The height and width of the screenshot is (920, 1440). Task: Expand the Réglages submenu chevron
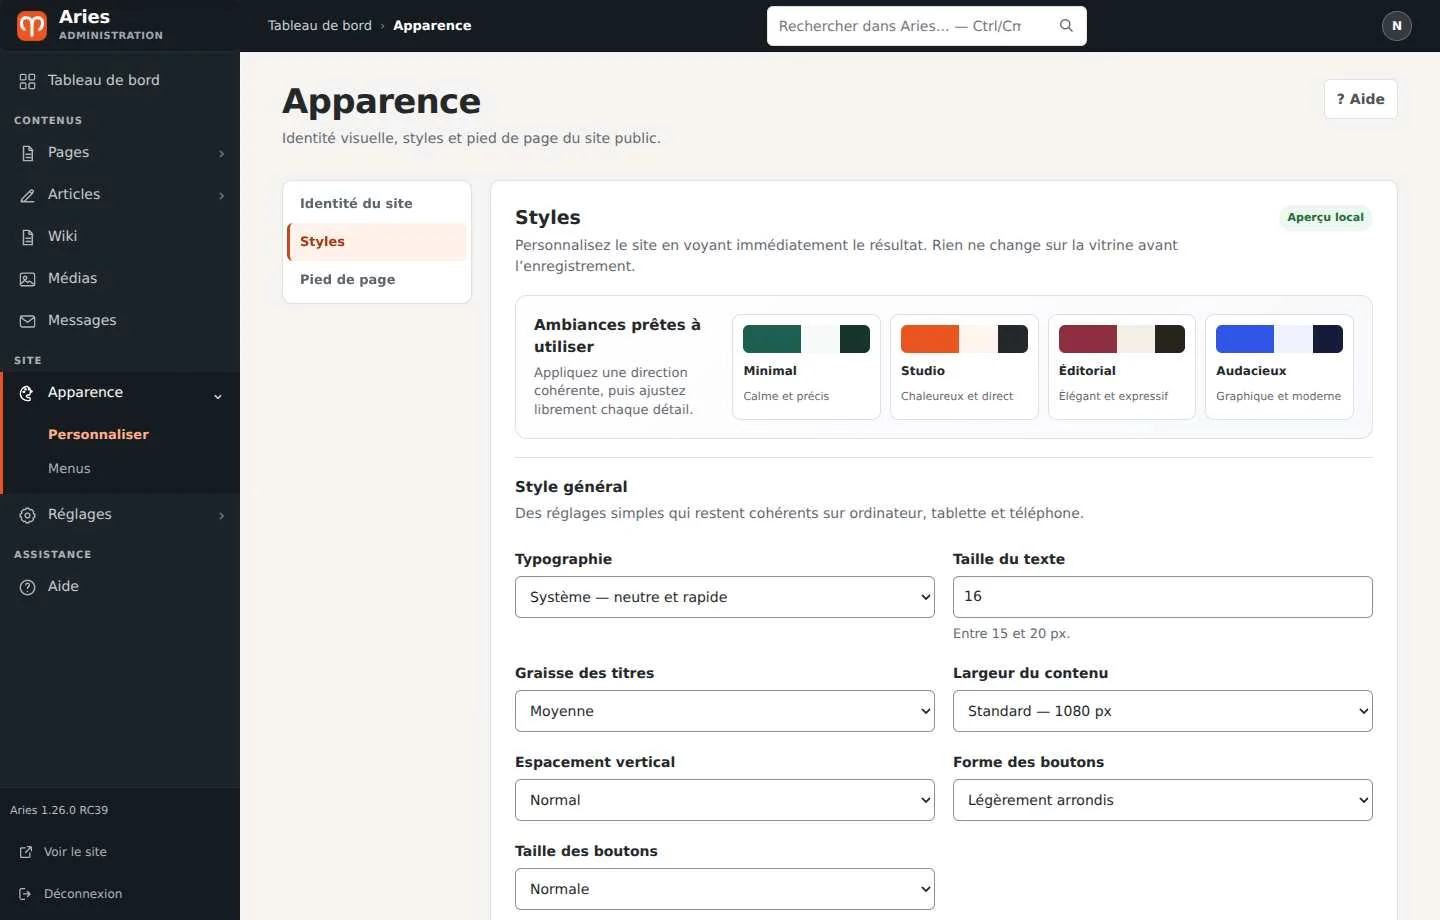tap(221, 515)
